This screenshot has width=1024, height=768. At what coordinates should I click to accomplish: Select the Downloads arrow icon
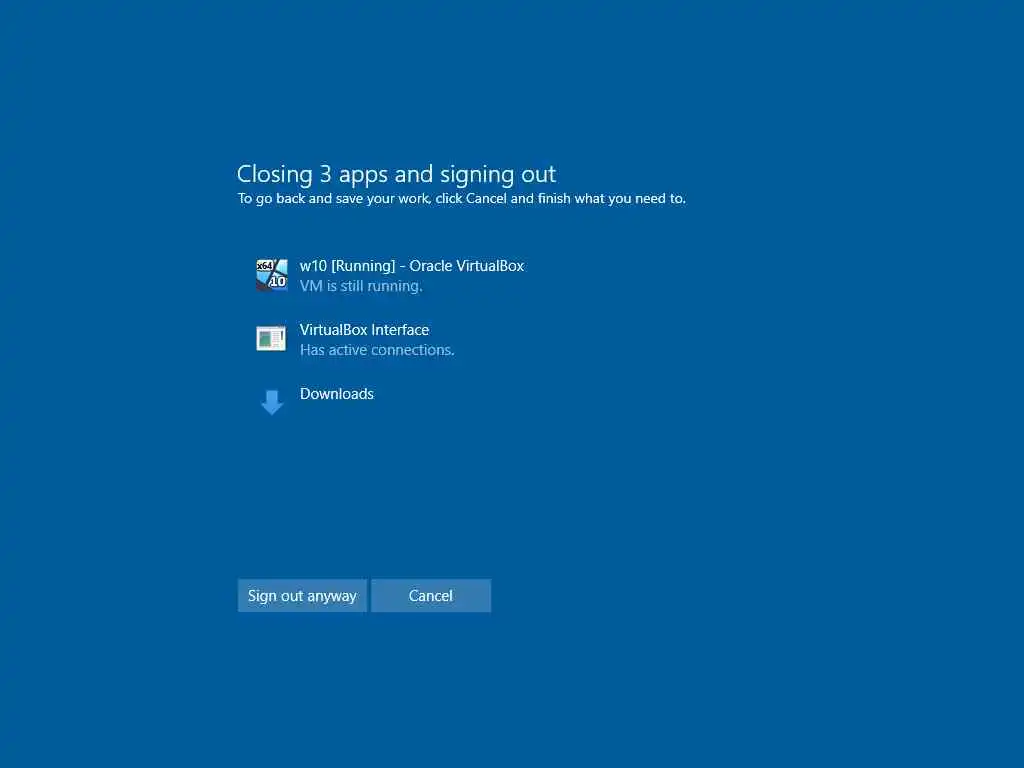272,402
